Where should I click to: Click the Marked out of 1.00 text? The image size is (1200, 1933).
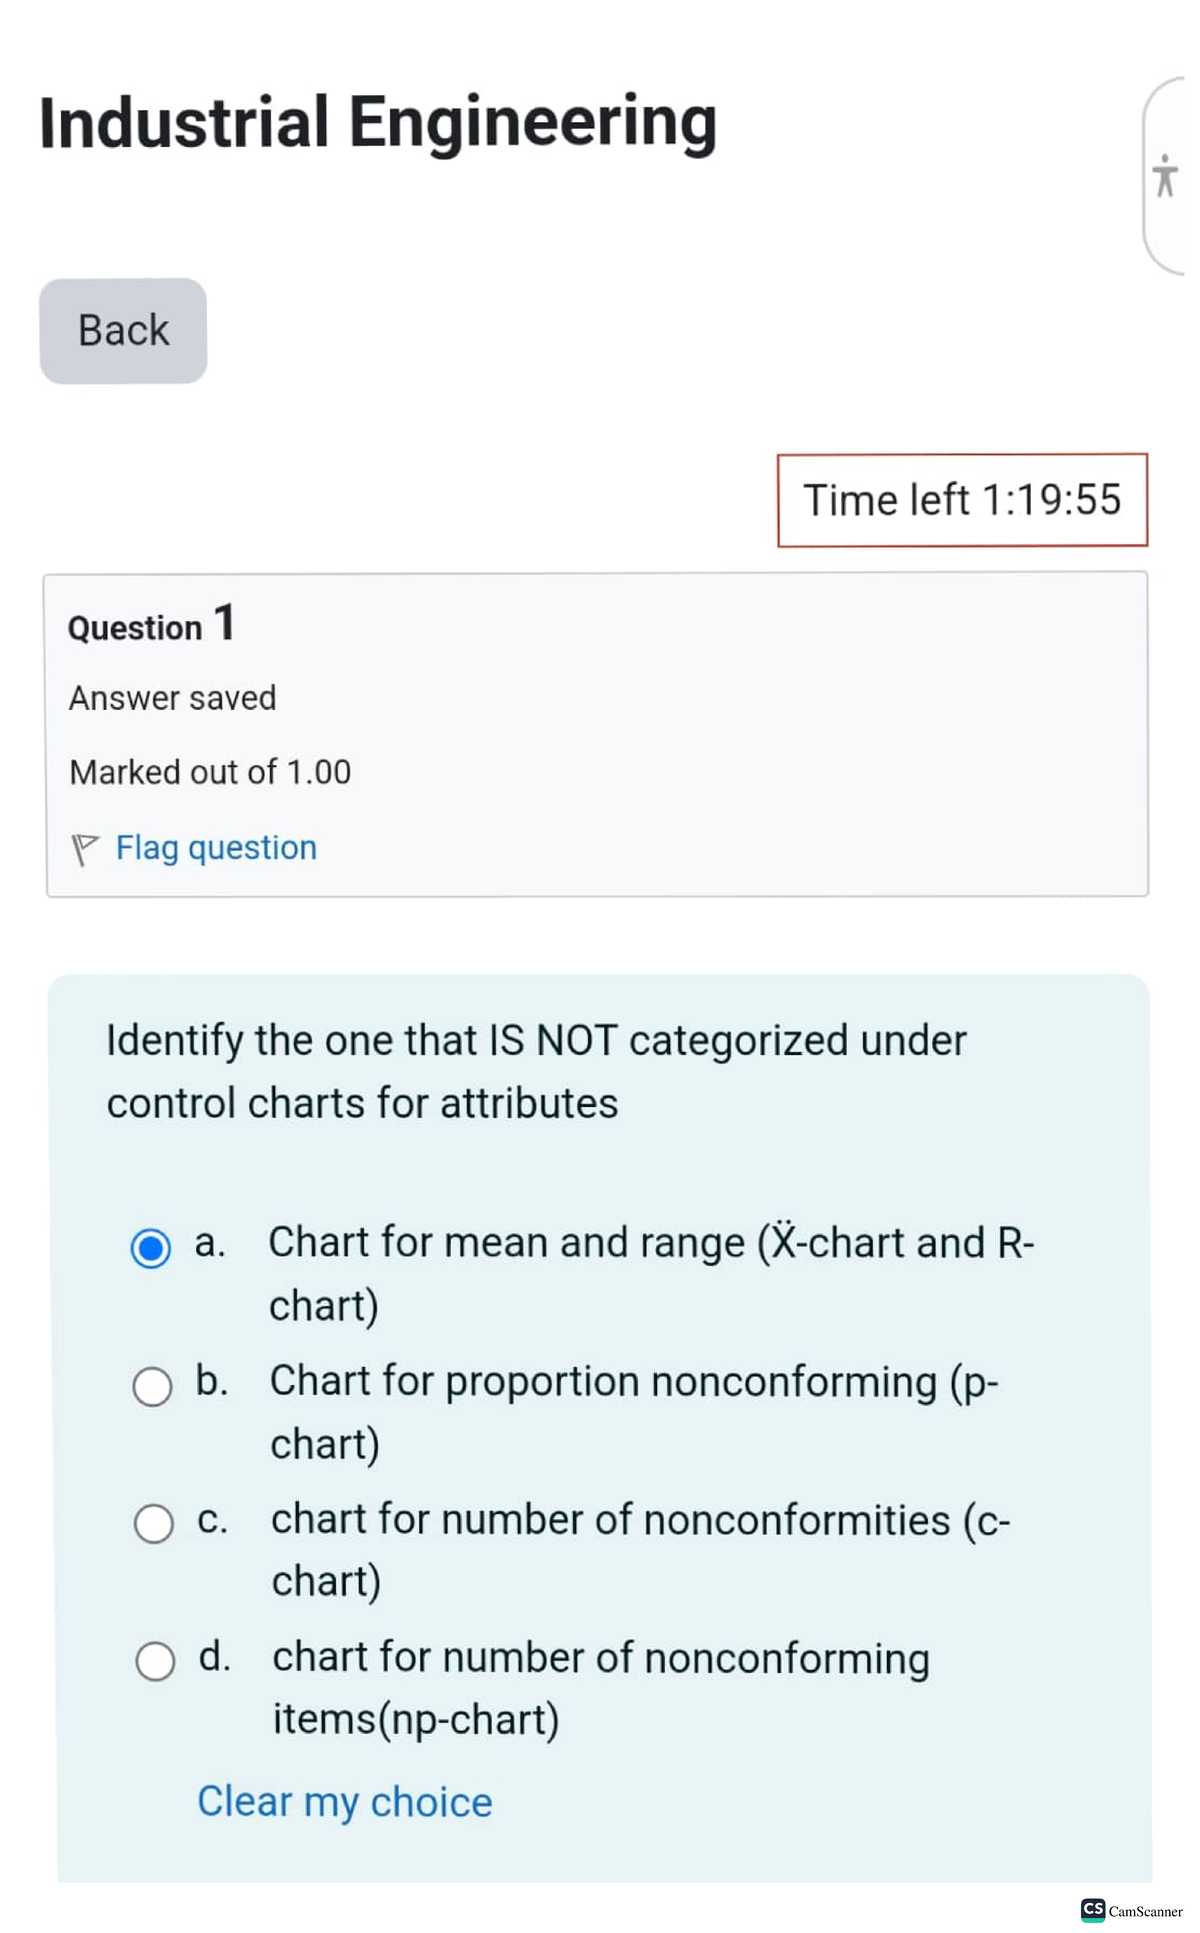click(x=210, y=772)
